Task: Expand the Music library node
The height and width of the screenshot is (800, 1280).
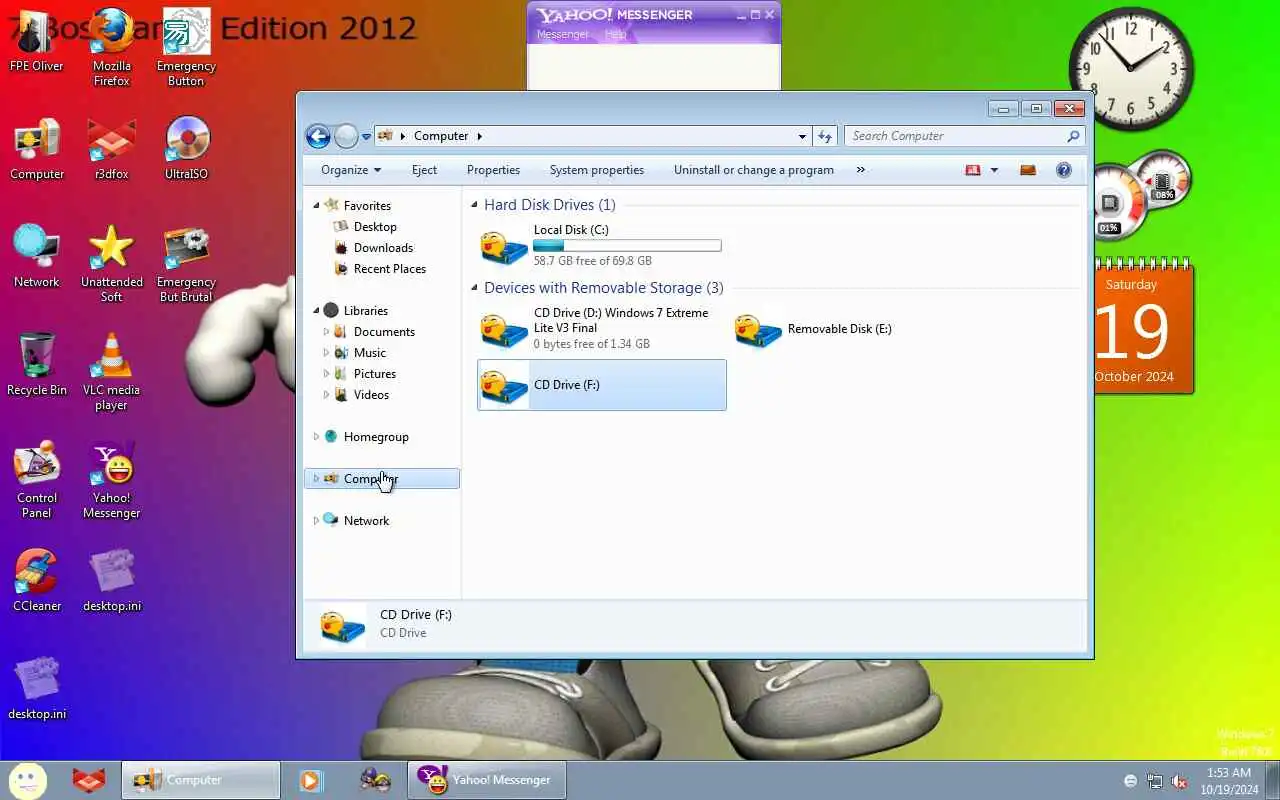Action: [x=326, y=353]
